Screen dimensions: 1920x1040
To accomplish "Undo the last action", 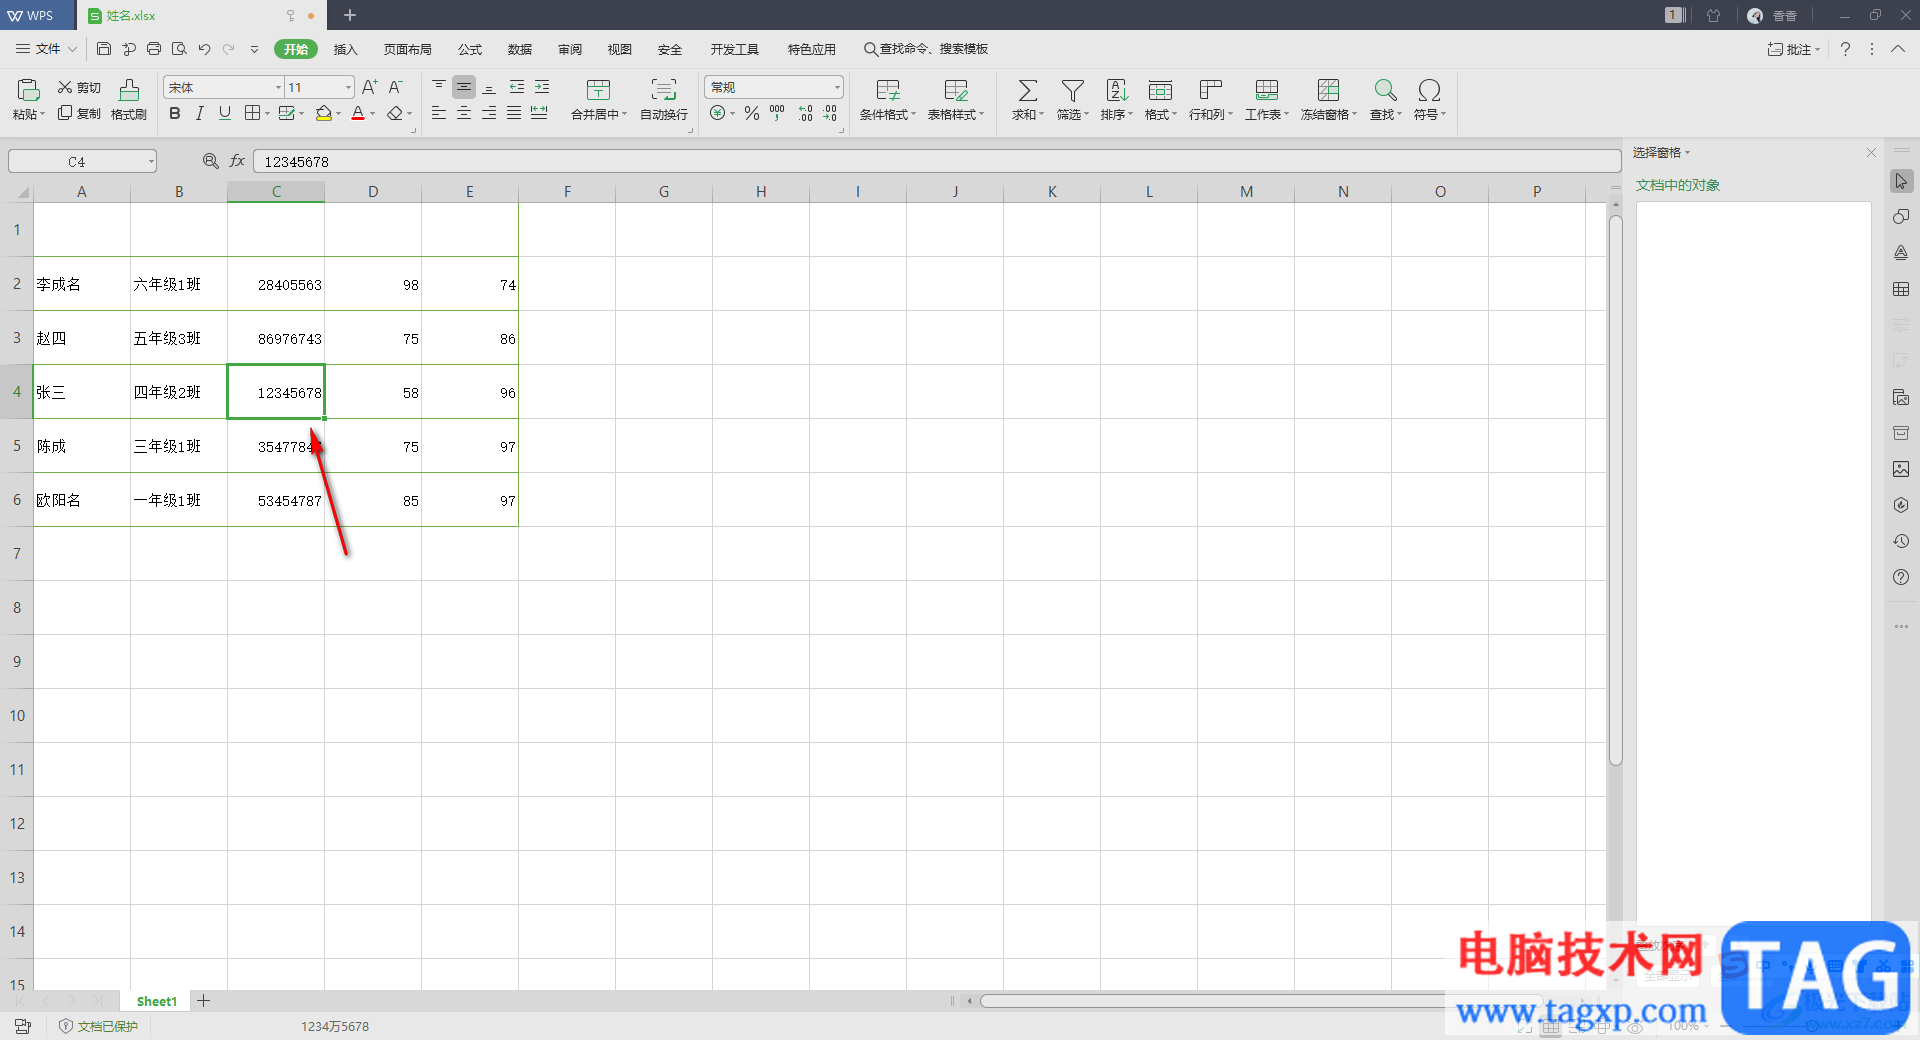I will pyautogui.click(x=204, y=49).
